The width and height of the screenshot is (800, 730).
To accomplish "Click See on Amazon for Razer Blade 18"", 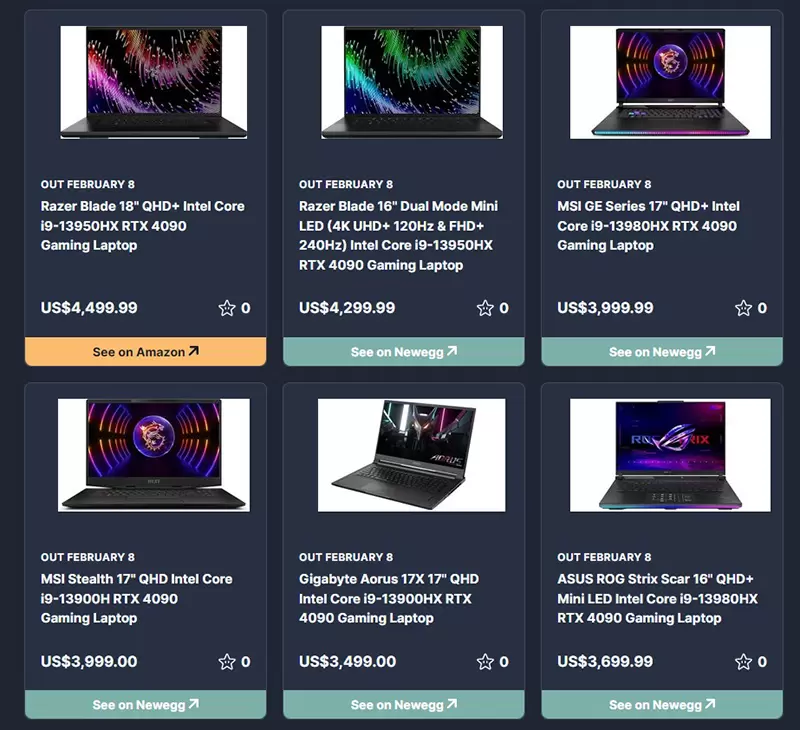I will (x=145, y=351).
